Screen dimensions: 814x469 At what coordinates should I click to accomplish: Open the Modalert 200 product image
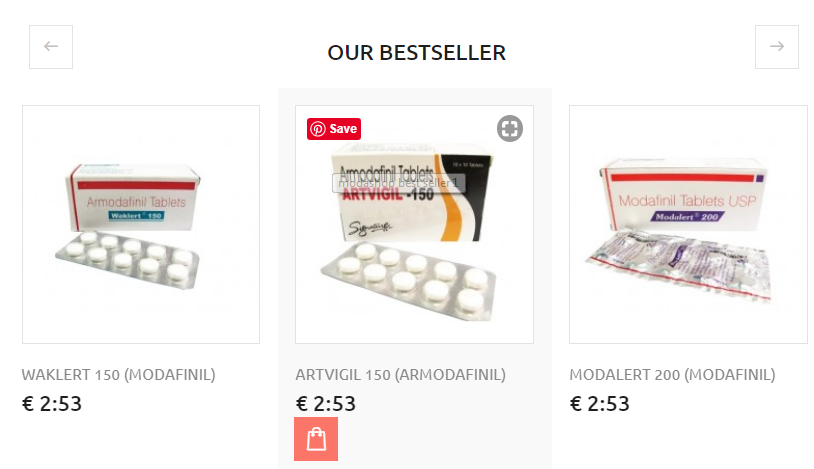[x=688, y=224]
